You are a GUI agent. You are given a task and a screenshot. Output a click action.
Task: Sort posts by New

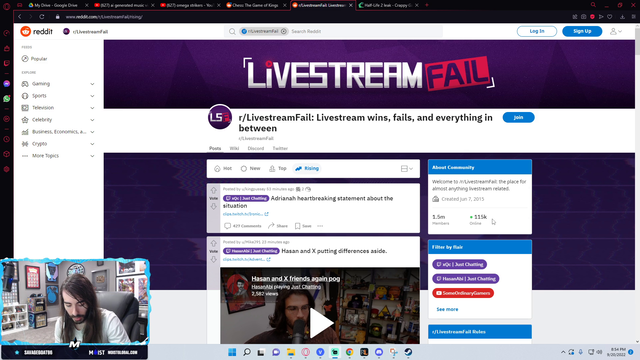click(251, 169)
